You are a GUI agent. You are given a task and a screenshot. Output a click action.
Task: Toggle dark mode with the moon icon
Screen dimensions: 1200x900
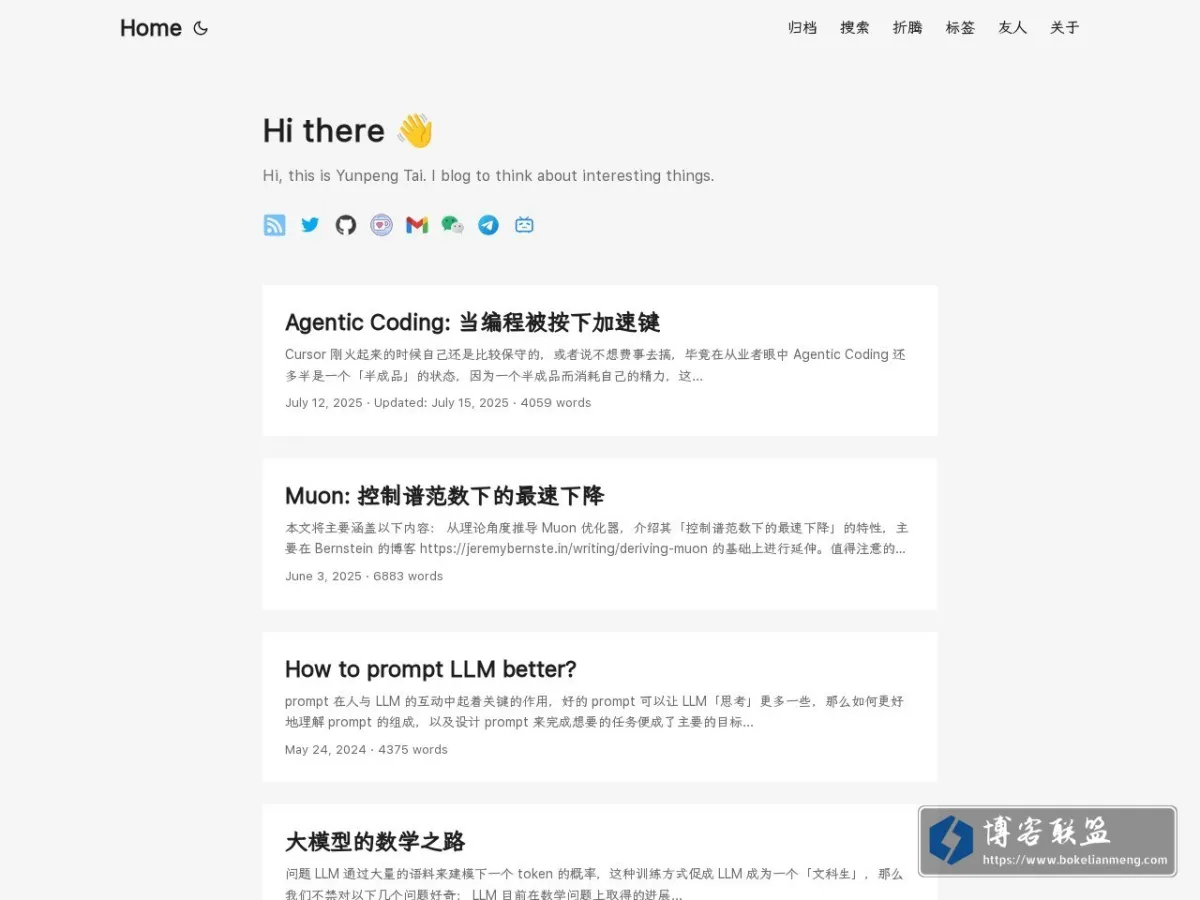[201, 28]
